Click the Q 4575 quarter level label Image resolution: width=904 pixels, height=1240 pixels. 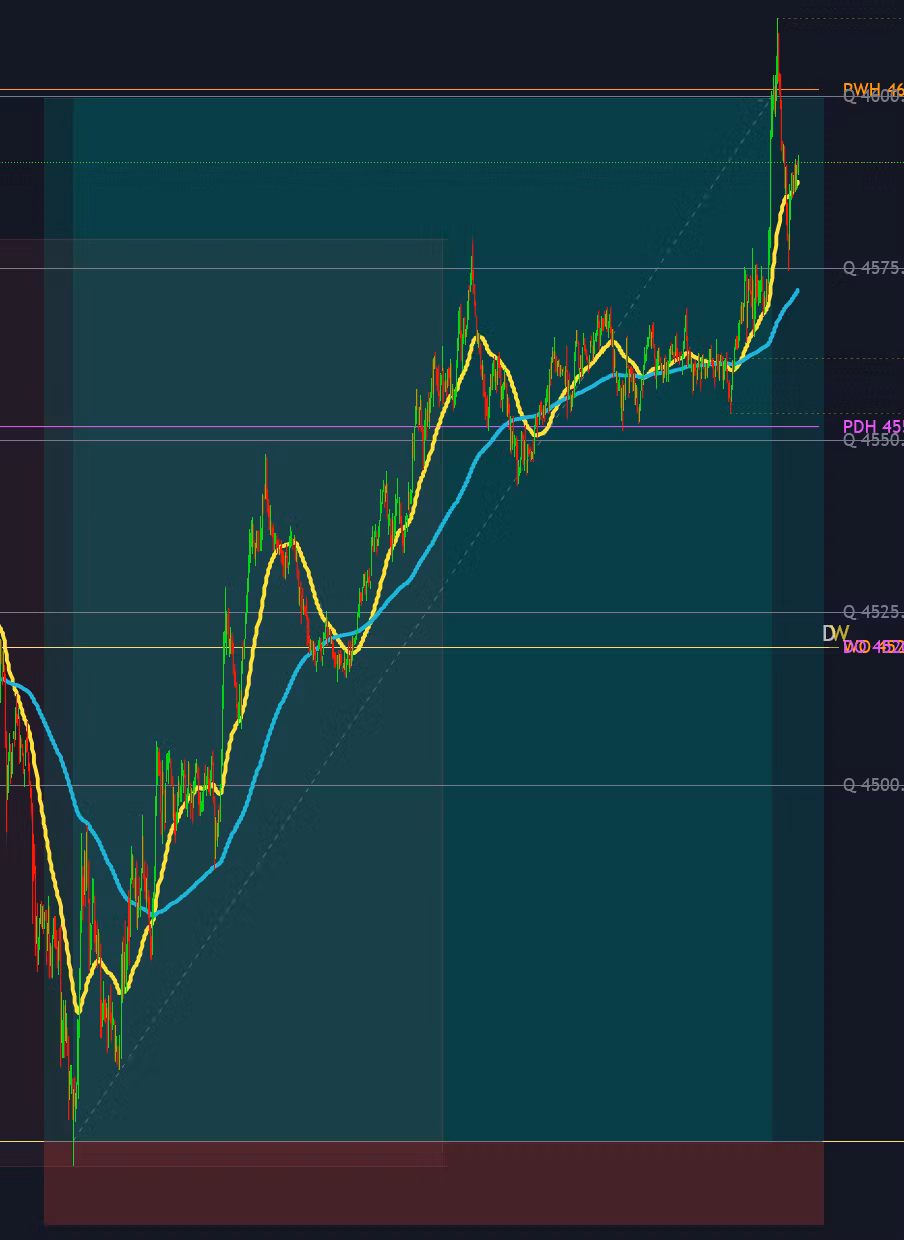point(872,268)
